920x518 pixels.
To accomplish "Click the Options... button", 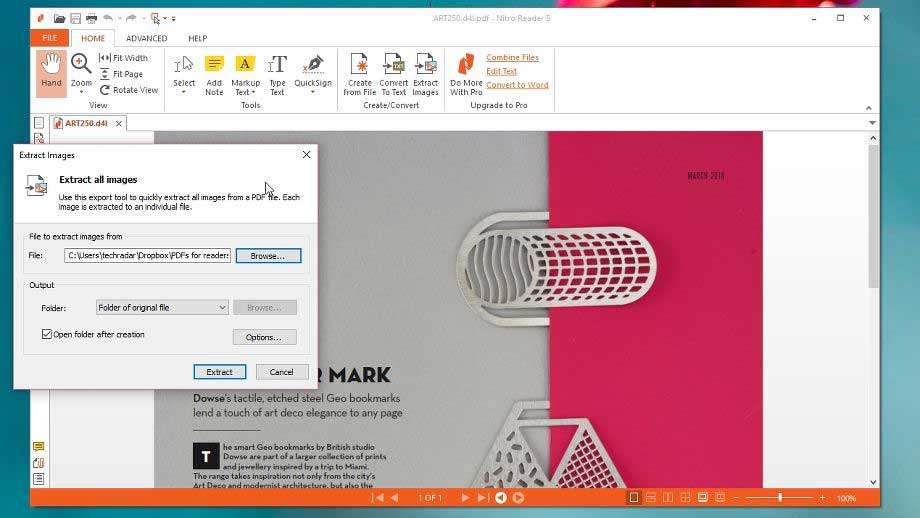I will coord(264,337).
